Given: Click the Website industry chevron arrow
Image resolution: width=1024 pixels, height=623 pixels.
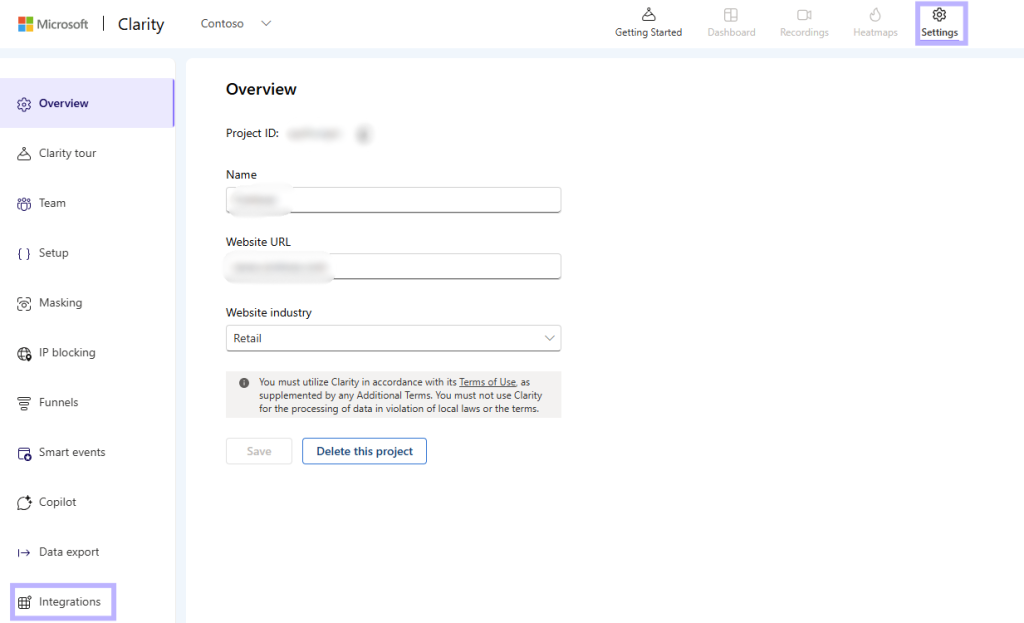Looking at the screenshot, I should pyautogui.click(x=549, y=338).
